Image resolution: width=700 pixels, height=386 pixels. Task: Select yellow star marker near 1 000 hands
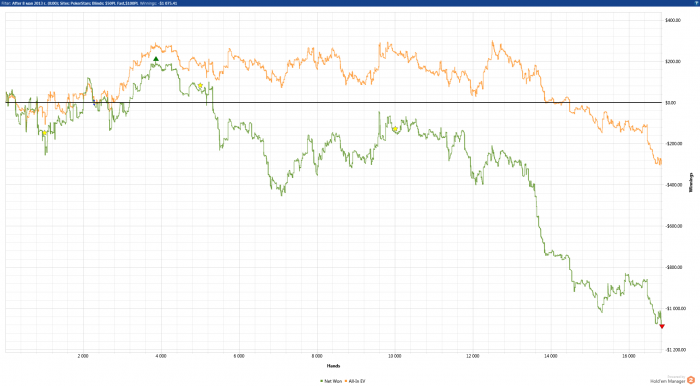[x=45, y=133]
